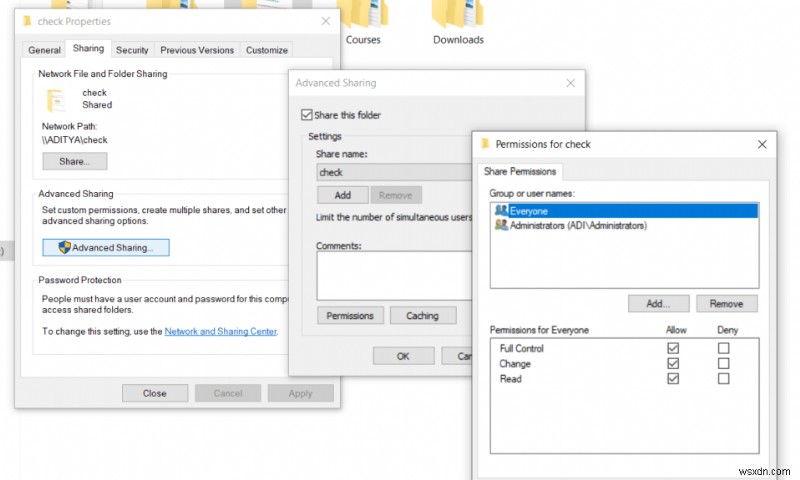Toggle the Share this folder checkbox
This screenshot has width=800, height=480.
[x=307, y=115]
